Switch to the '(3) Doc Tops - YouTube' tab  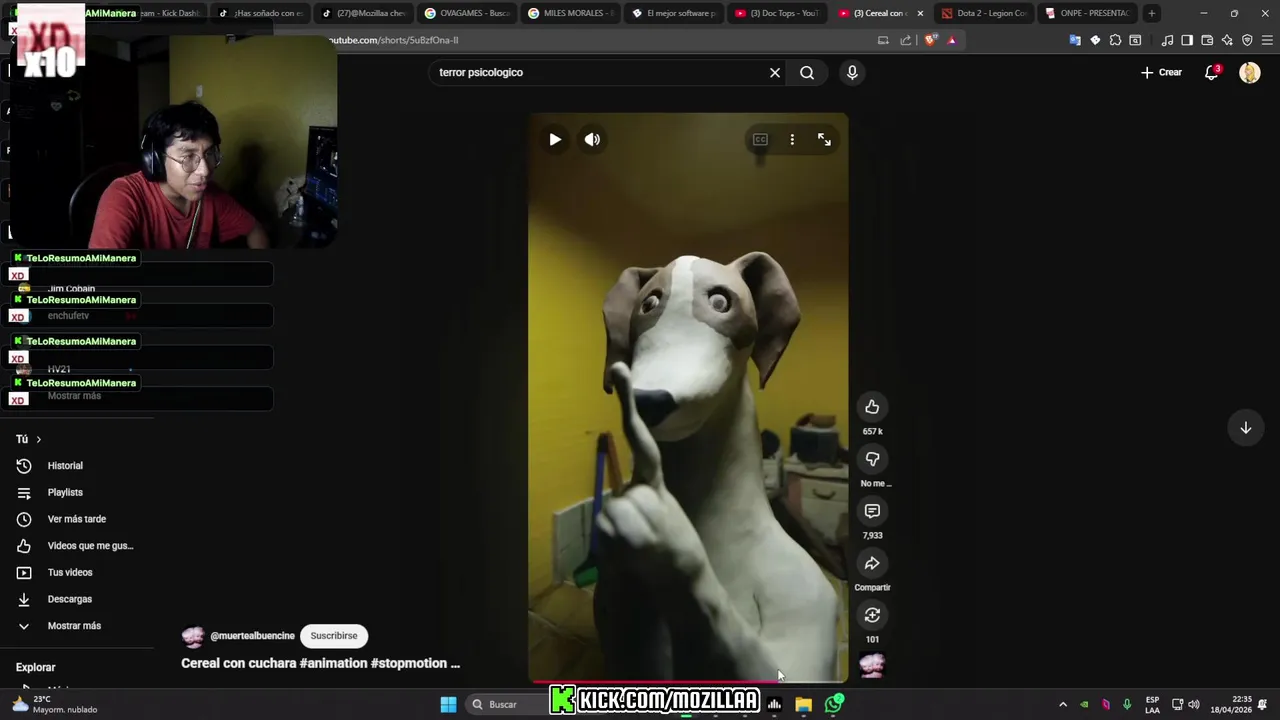pyautogui.click(x=776, y=13)
